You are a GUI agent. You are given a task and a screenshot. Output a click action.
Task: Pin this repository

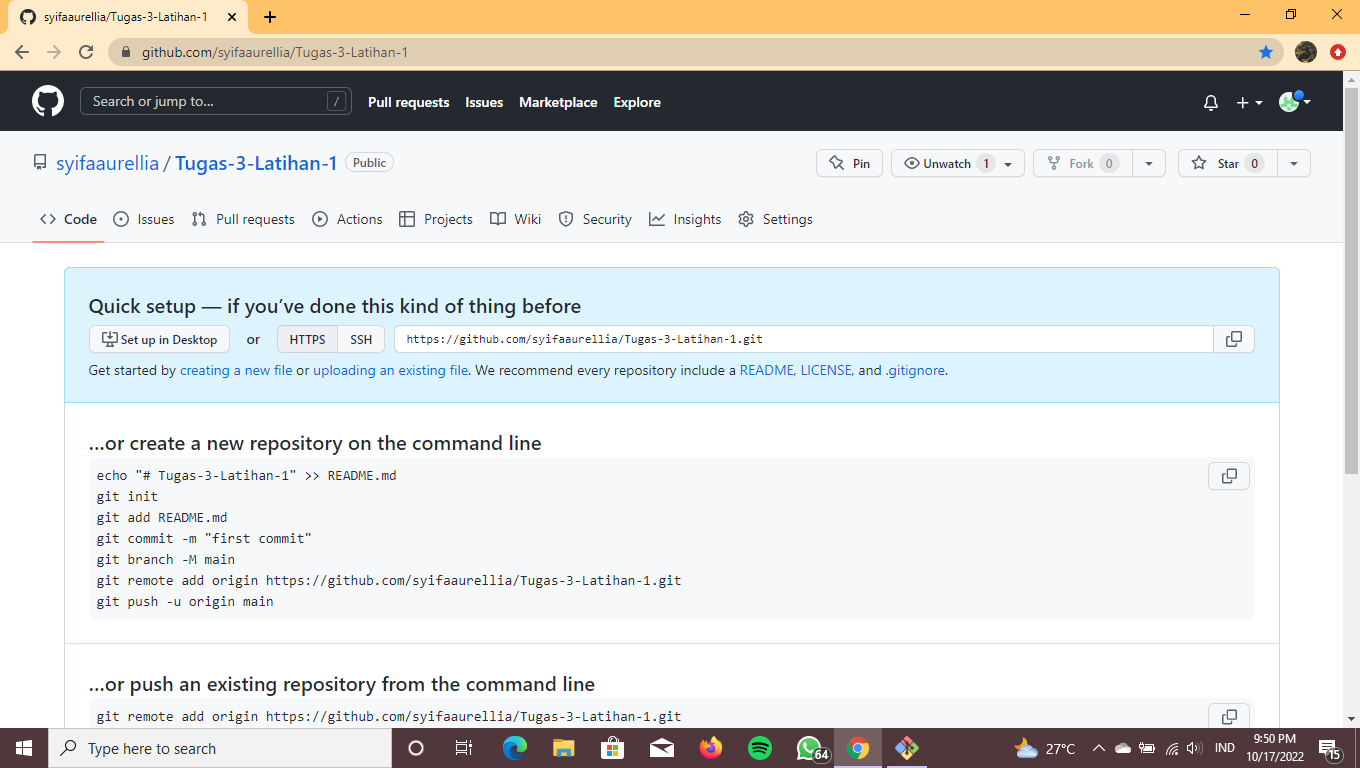[849, 164]
